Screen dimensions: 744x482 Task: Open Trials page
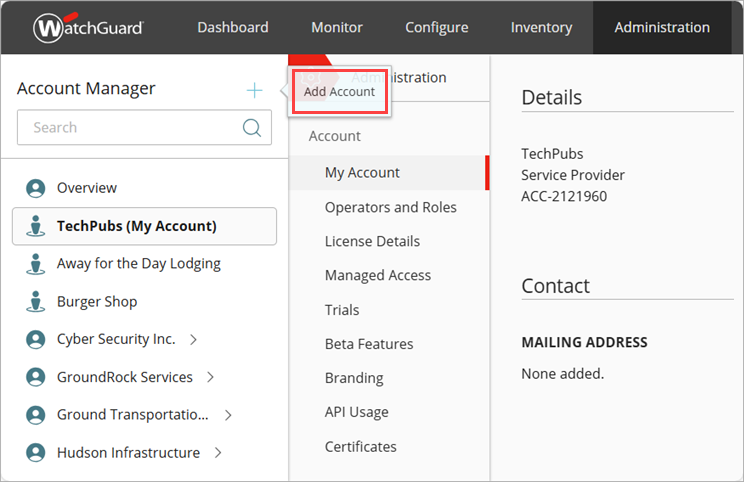click(x=342, y=310)
